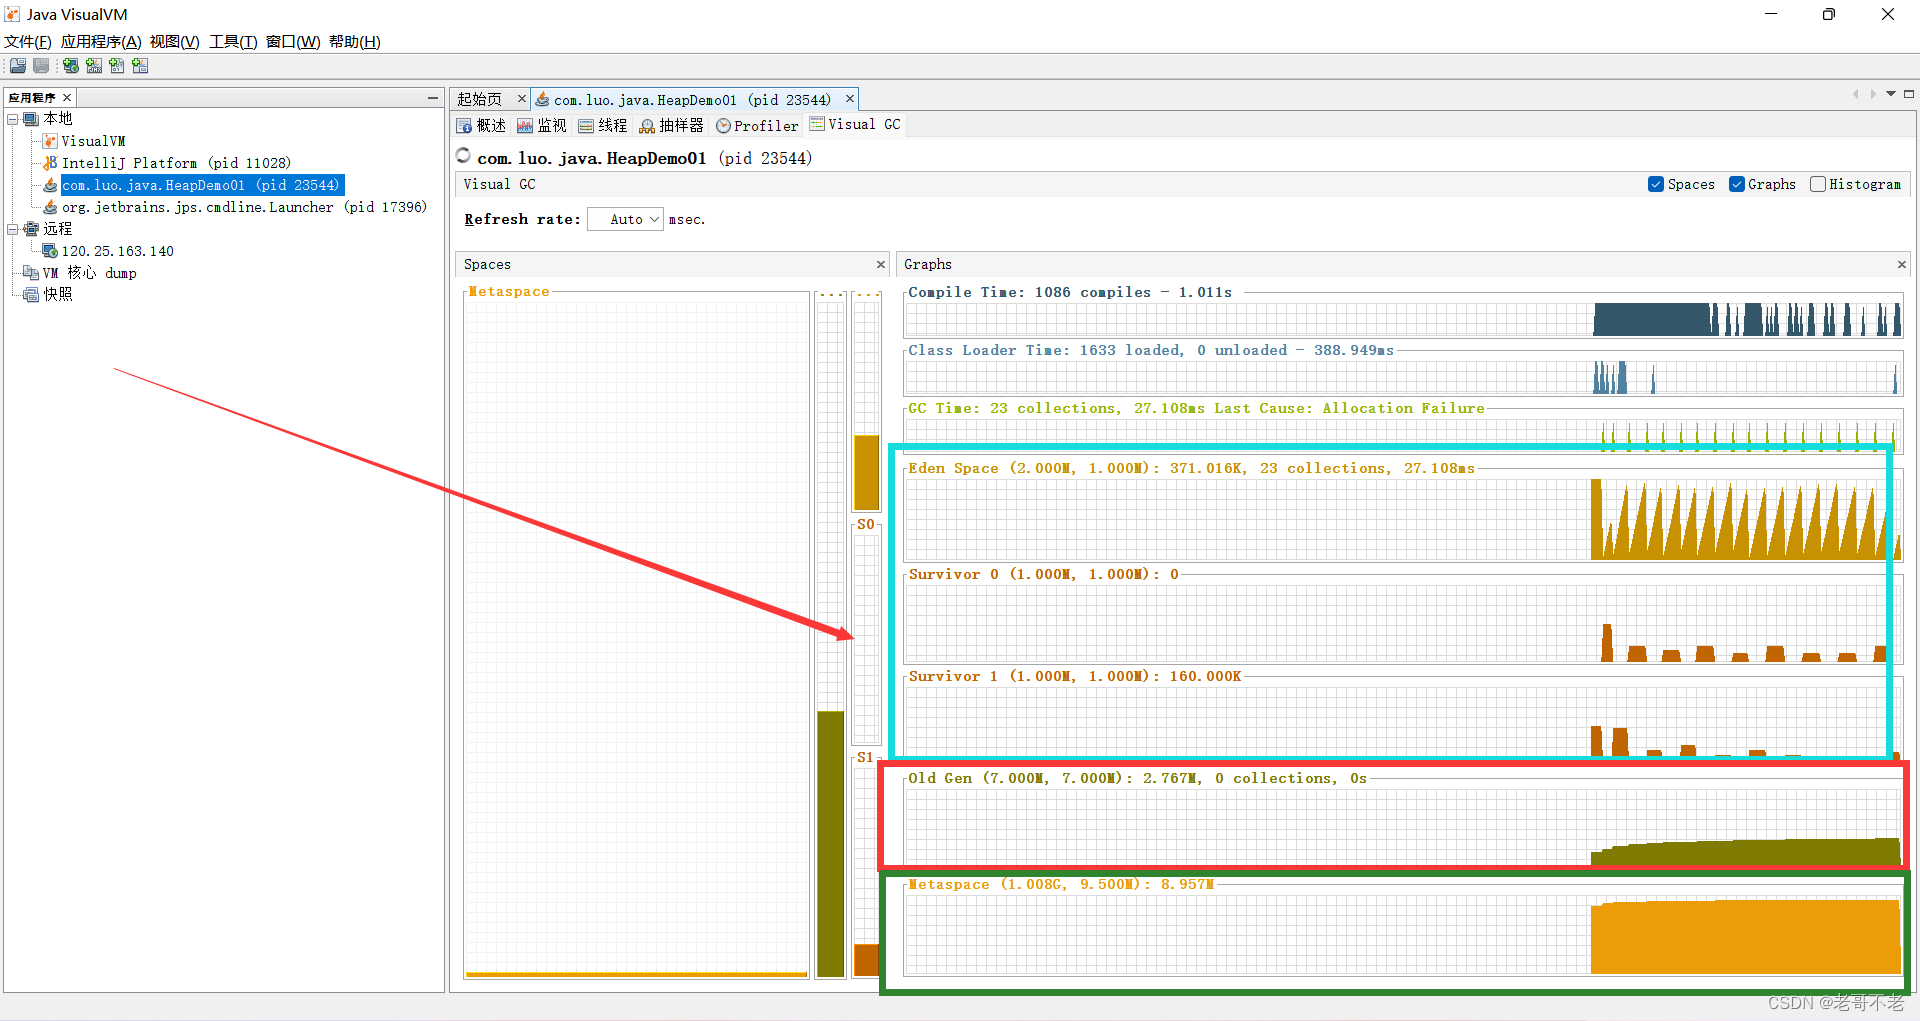
Task: Open the document list dropdown arrow
Action: 1891,94
